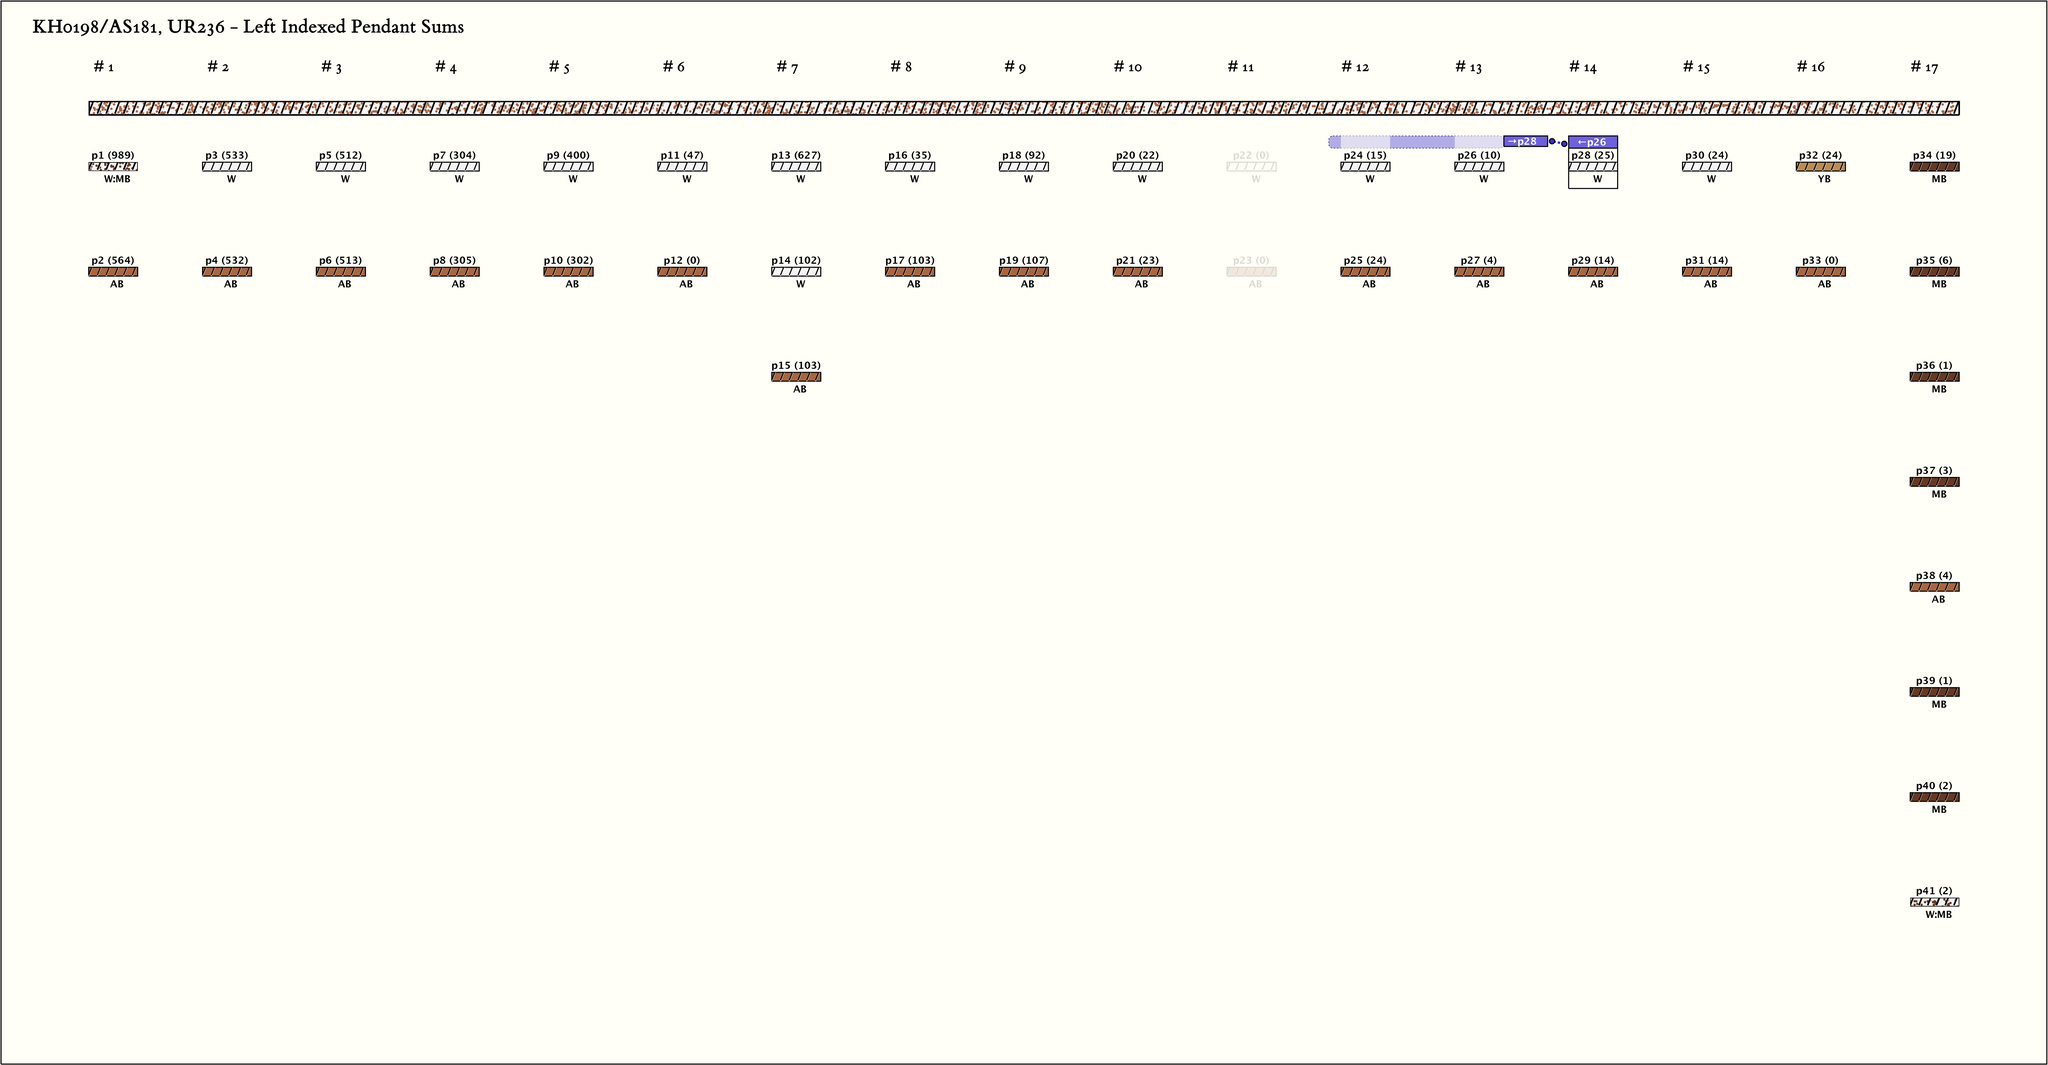Select the p1 (989) W:MB cord swatch
Viewport: 2048px width, 1065px height.
click(x=113, y=167)
